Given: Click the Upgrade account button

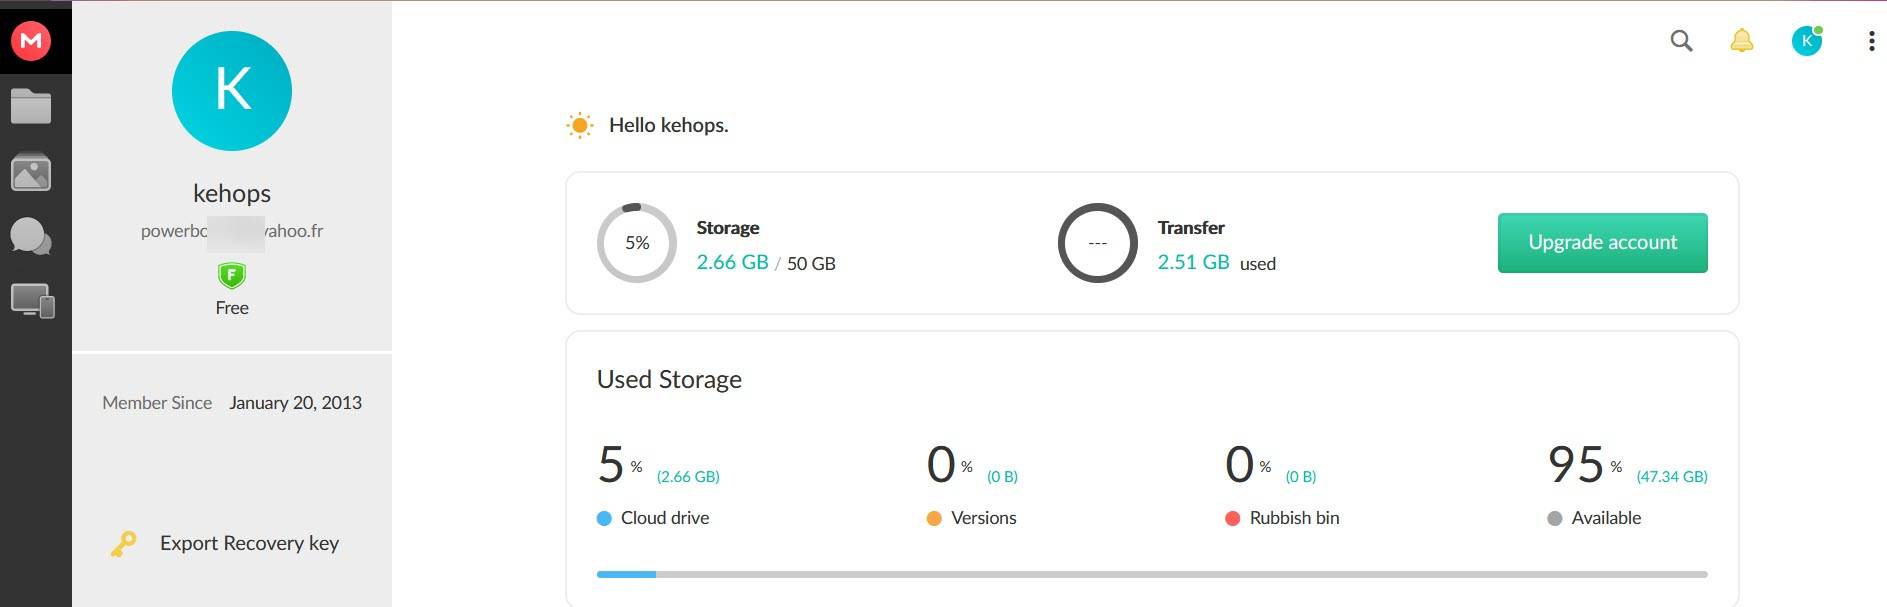Looking at the screenshot, I should pos(1602,242).
